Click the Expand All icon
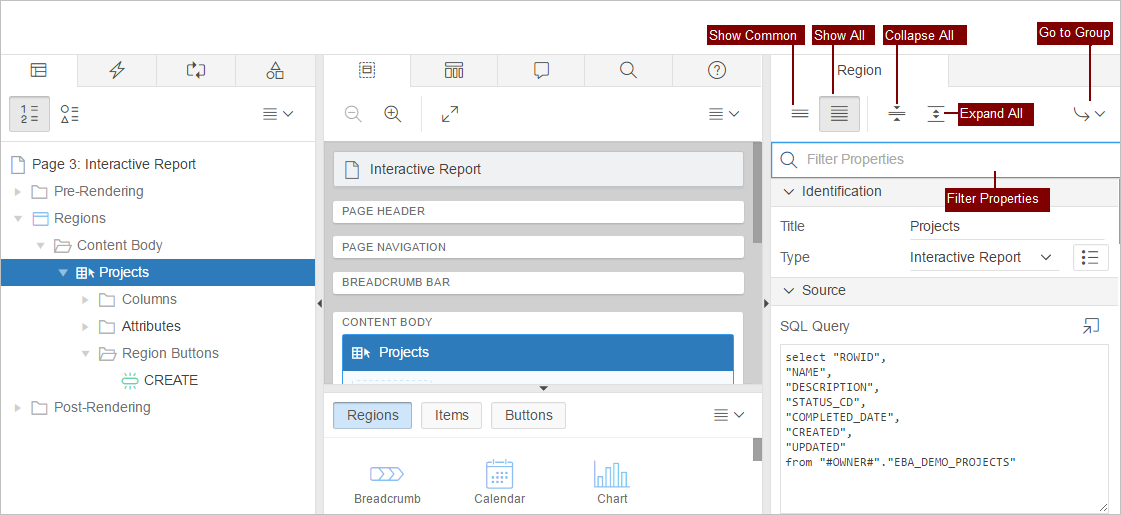 pyautogui.click(x=936, y=114)
